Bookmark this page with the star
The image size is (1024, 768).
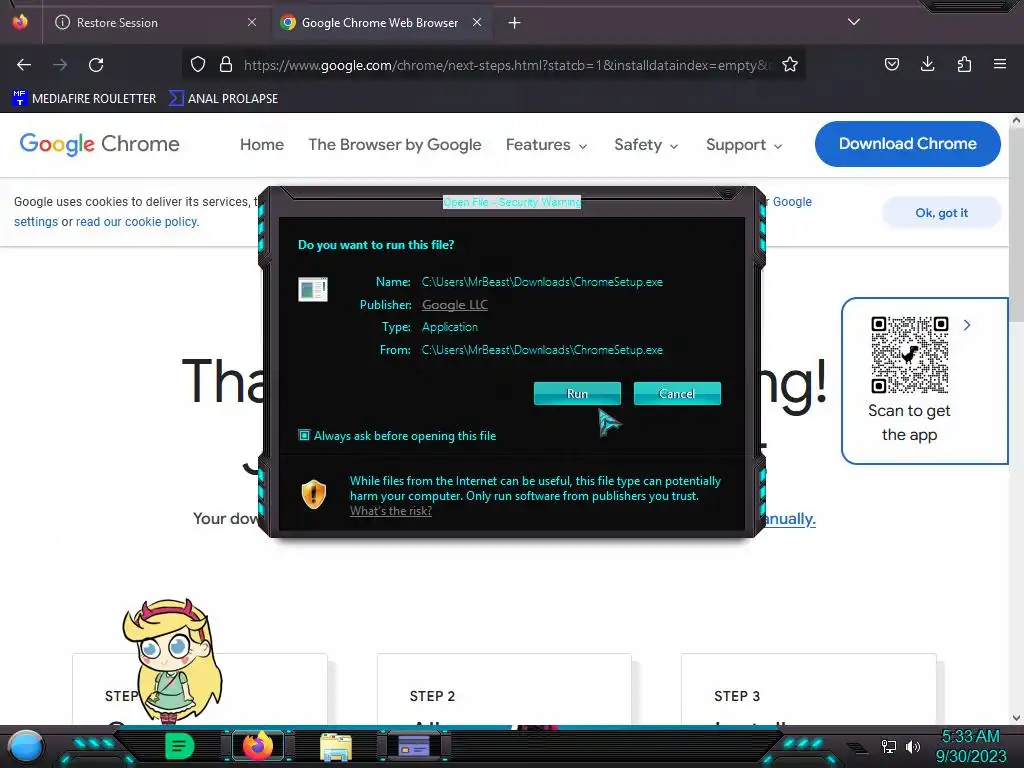(790, 65)
